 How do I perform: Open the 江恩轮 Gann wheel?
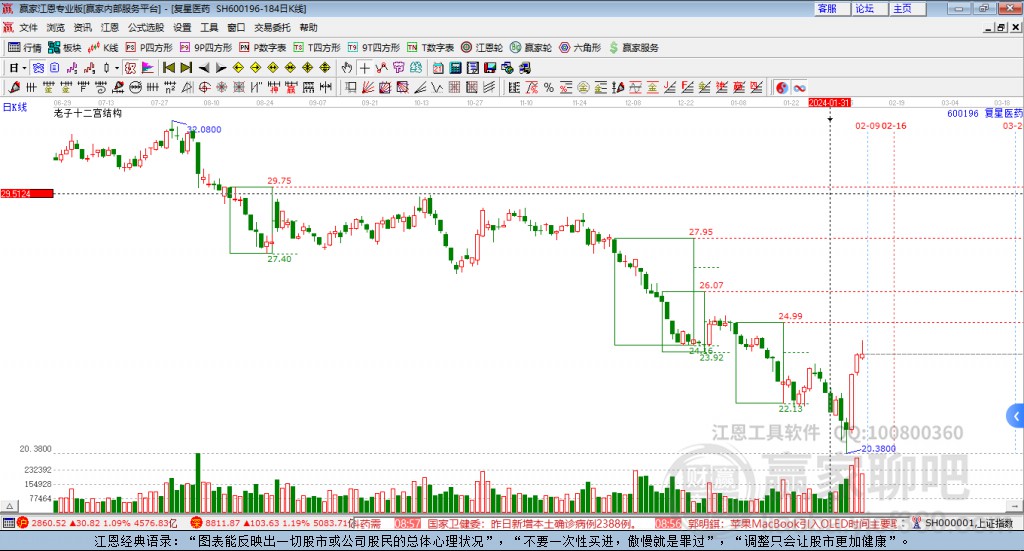coord(482,48)
